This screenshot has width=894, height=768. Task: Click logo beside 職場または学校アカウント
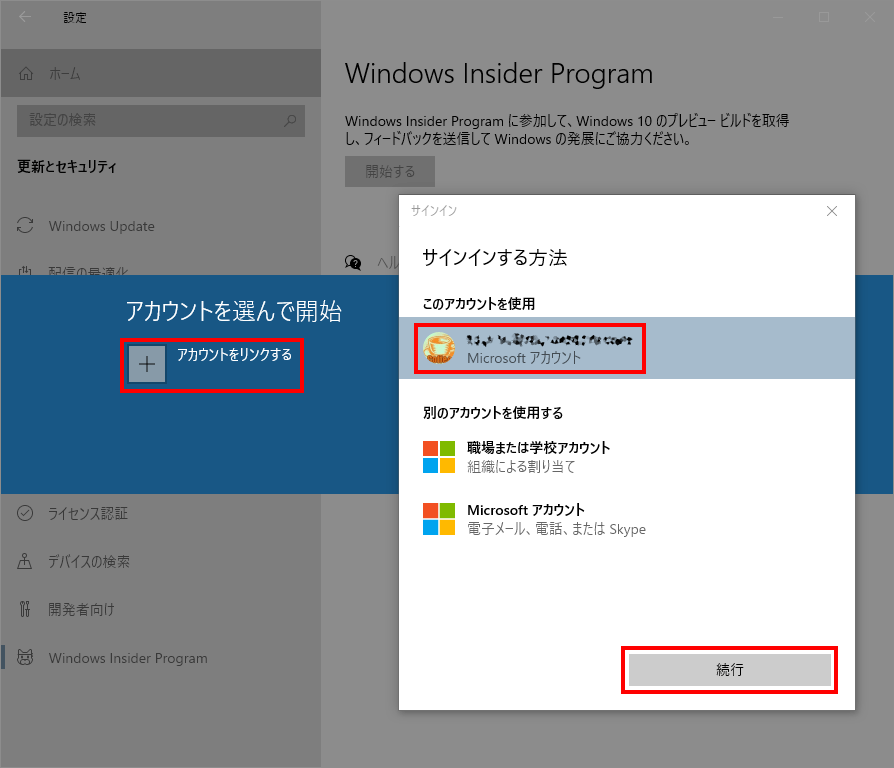(439, 457)
